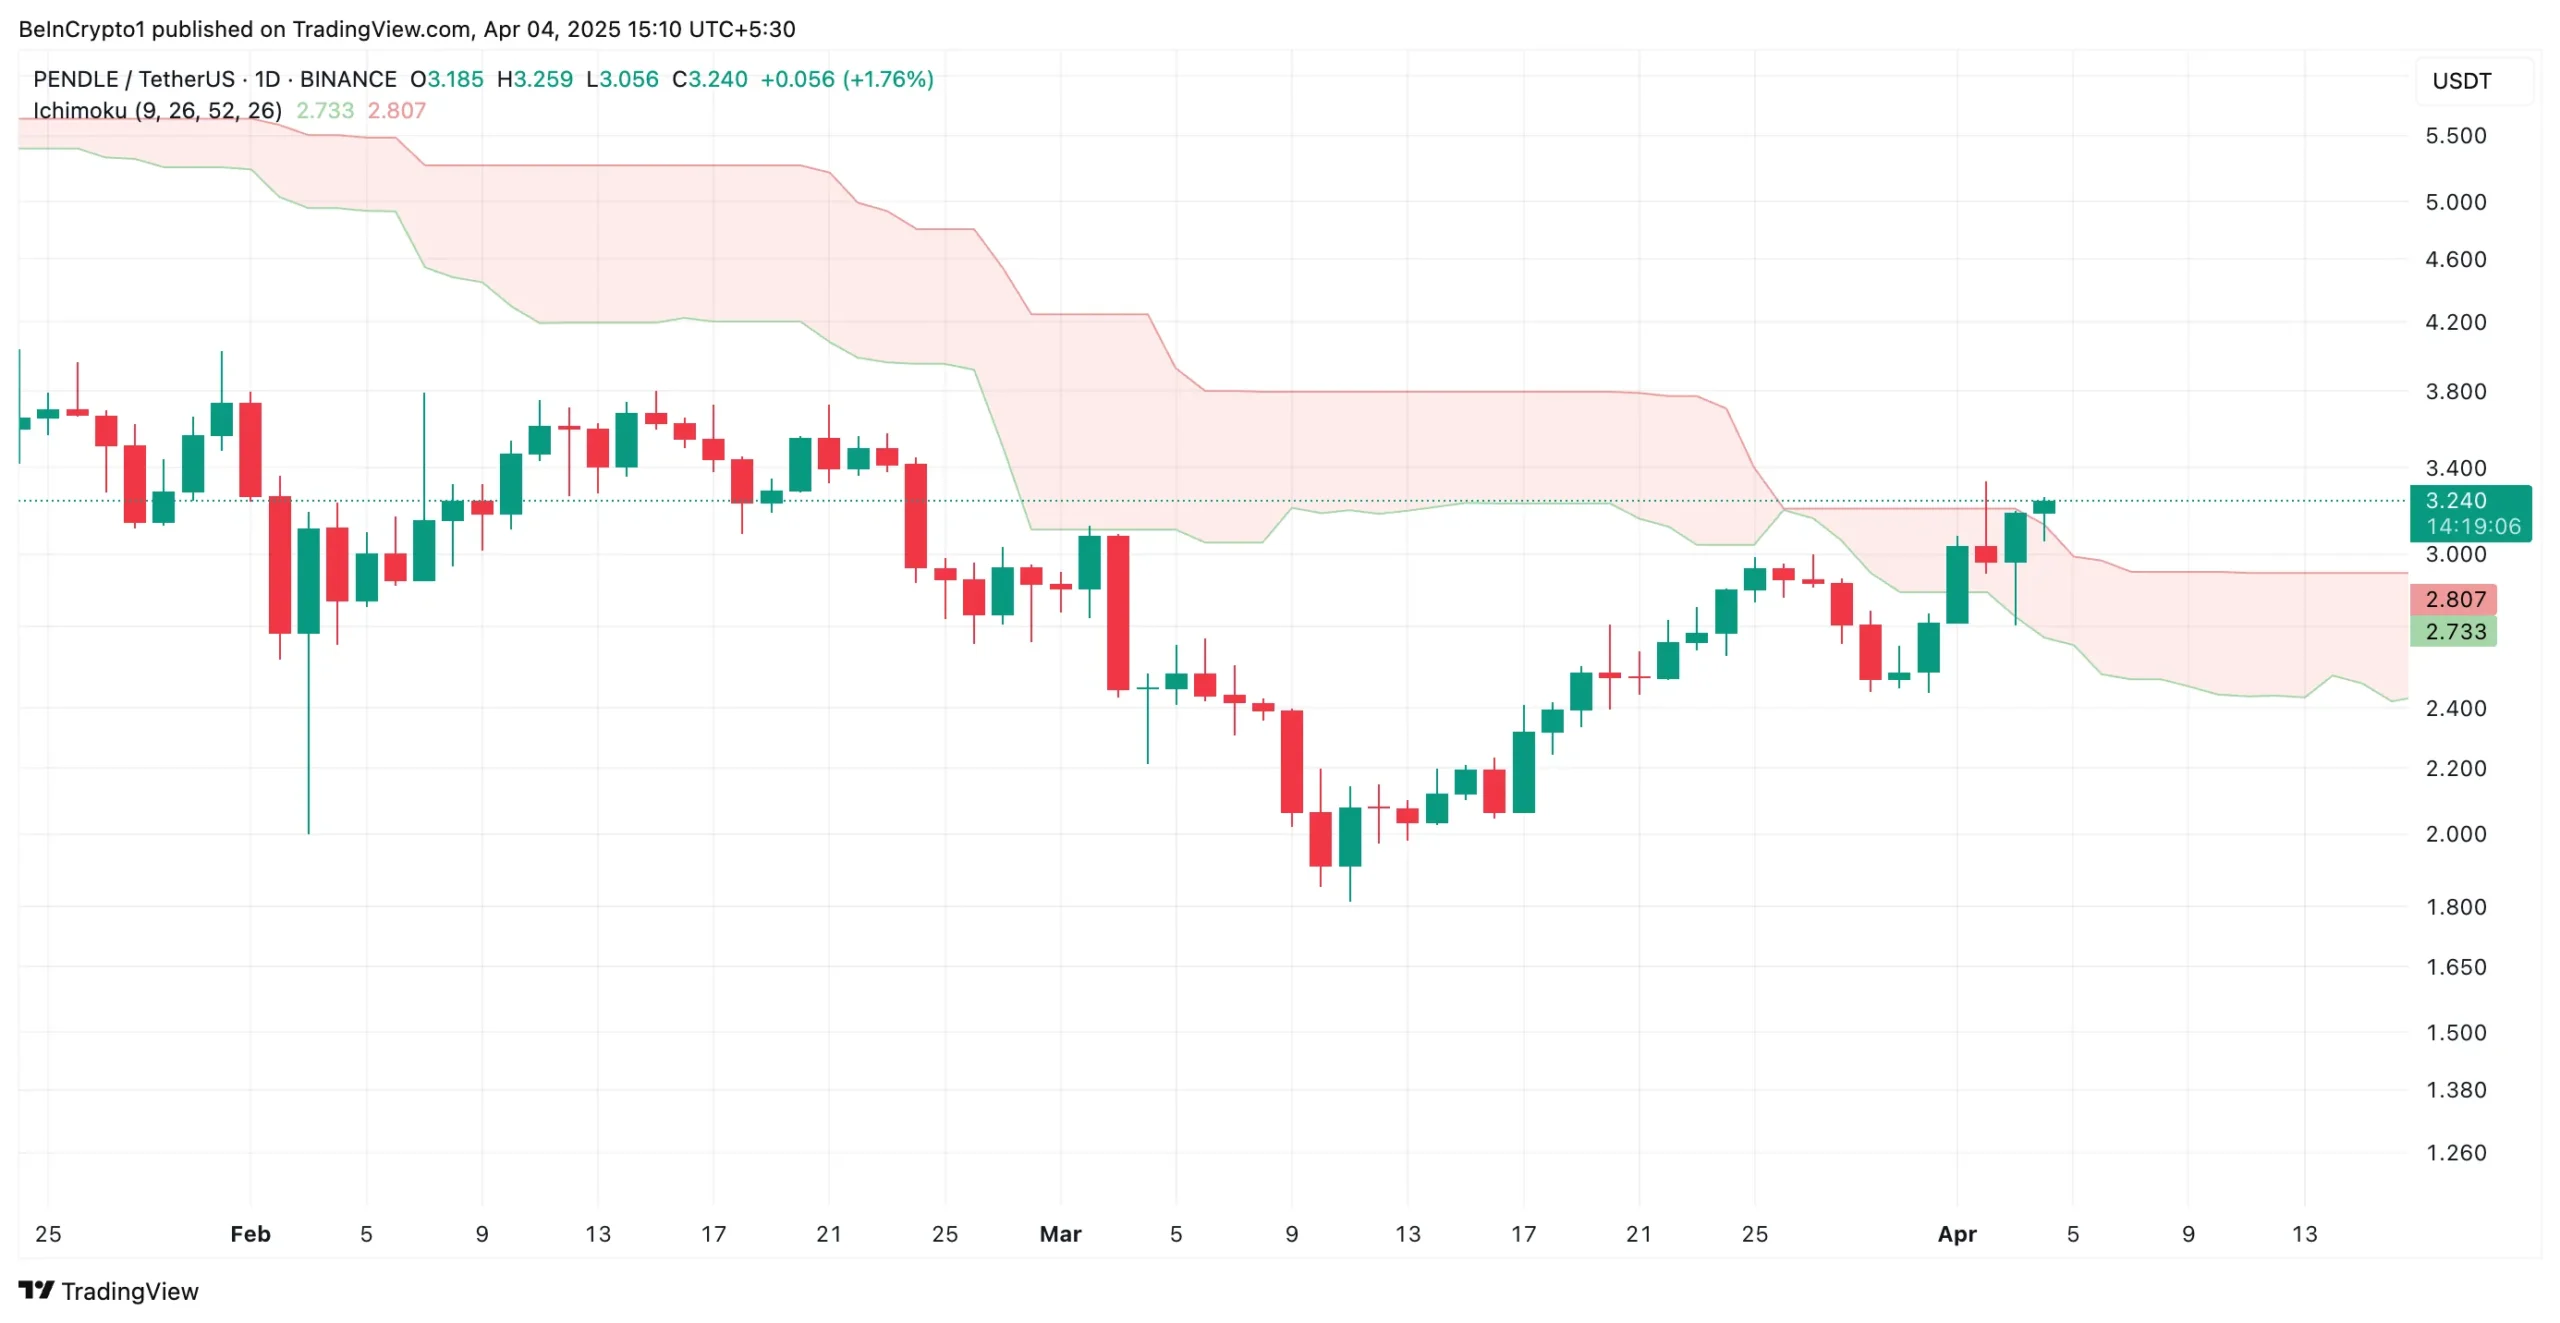Click the TradingView logo icon
2560x1323 pixels.
click(36, 1290)
